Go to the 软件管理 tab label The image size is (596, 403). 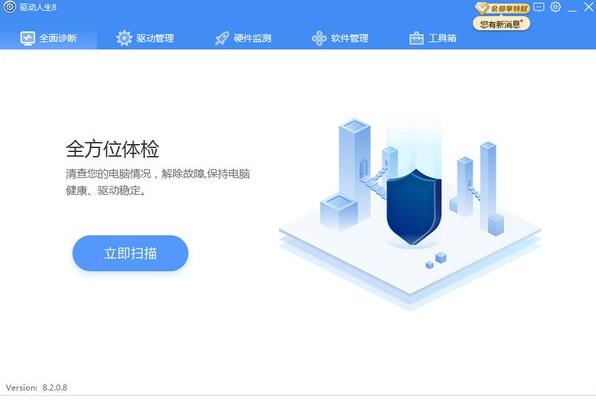pyautogui.click(x=350, y=38)
